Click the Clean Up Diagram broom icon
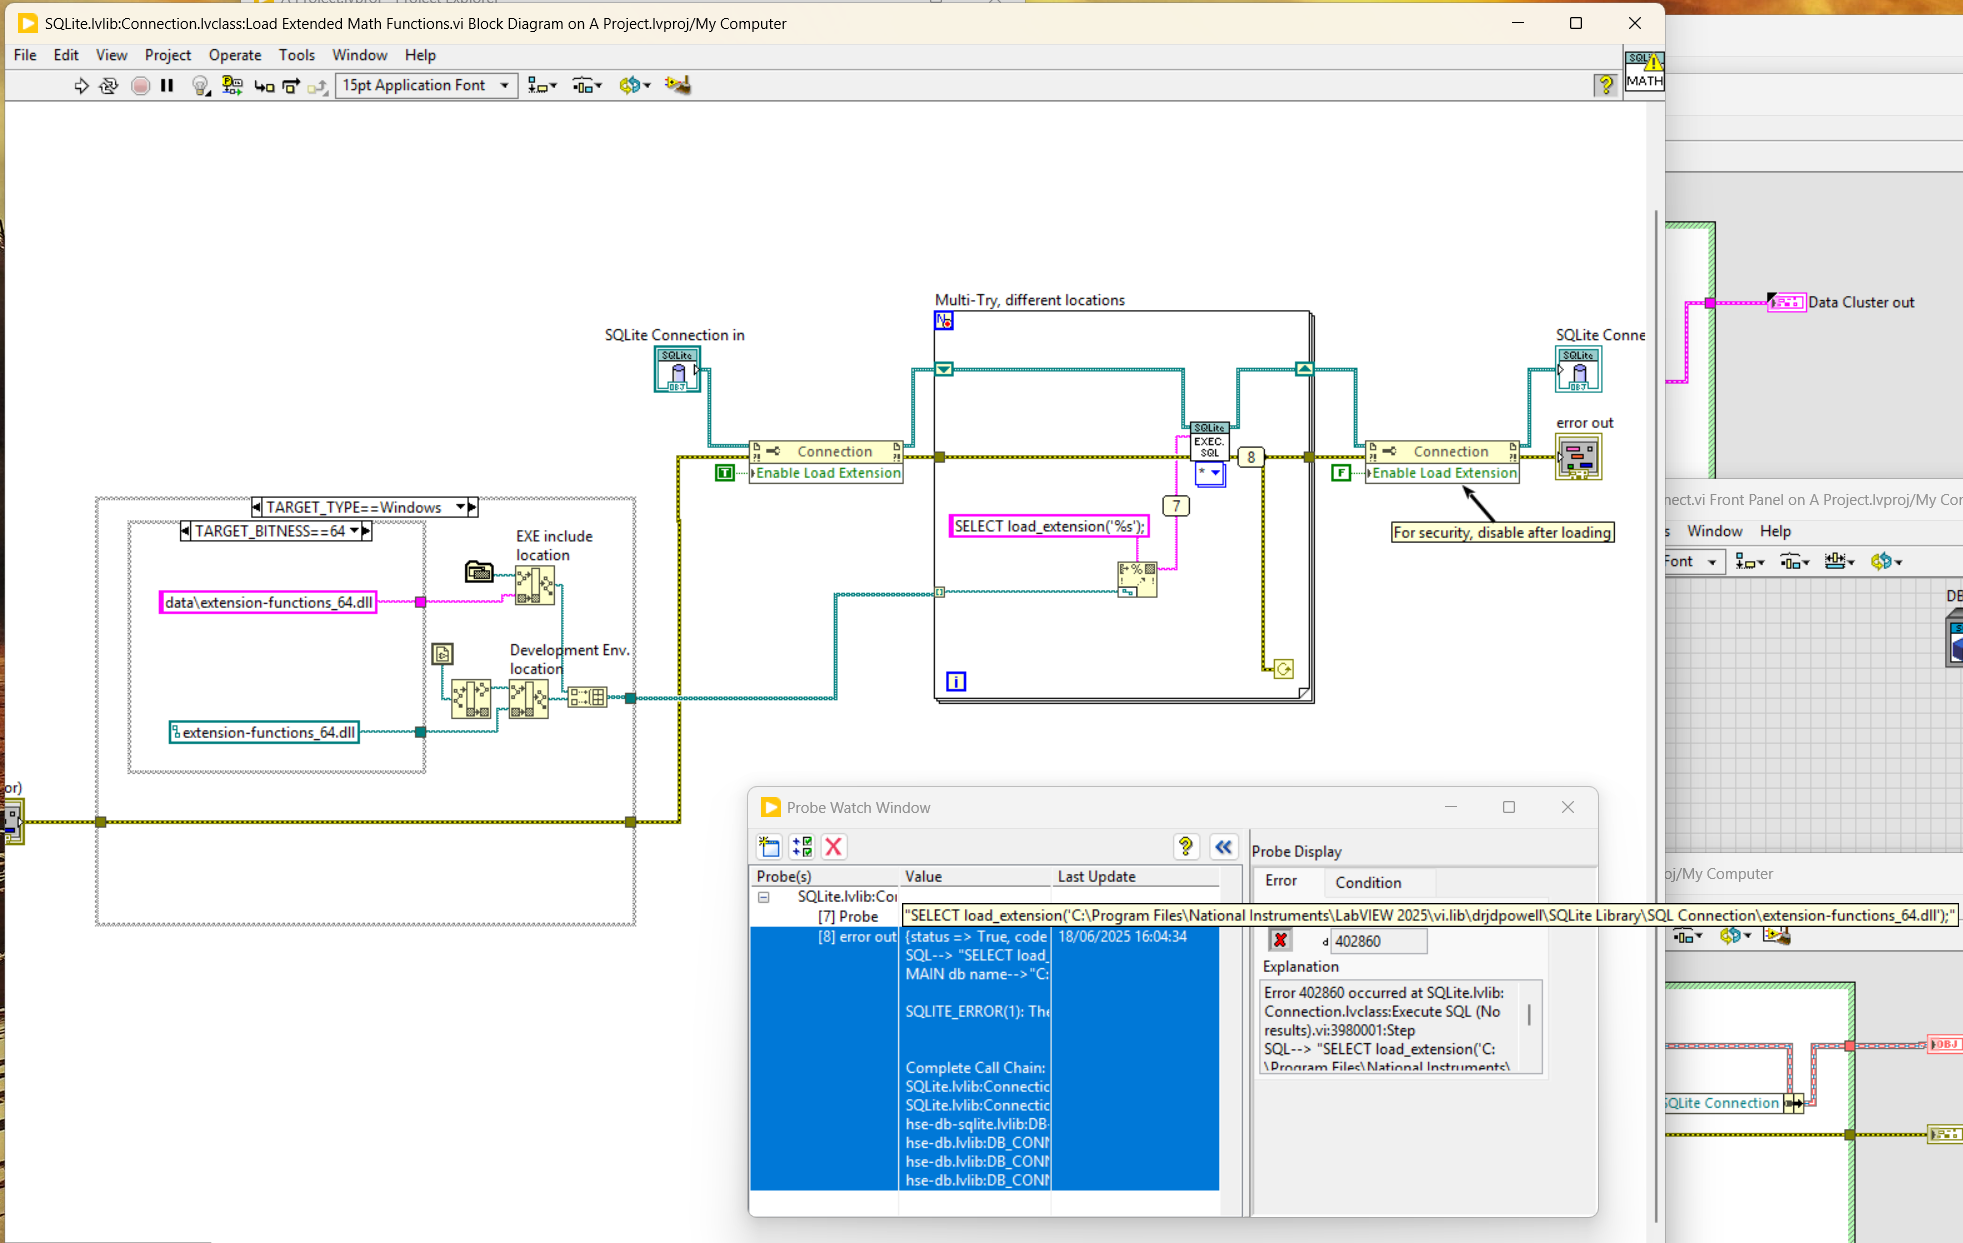The image size is (1963, 1243). pyautogui.click(x=678, y=86)
